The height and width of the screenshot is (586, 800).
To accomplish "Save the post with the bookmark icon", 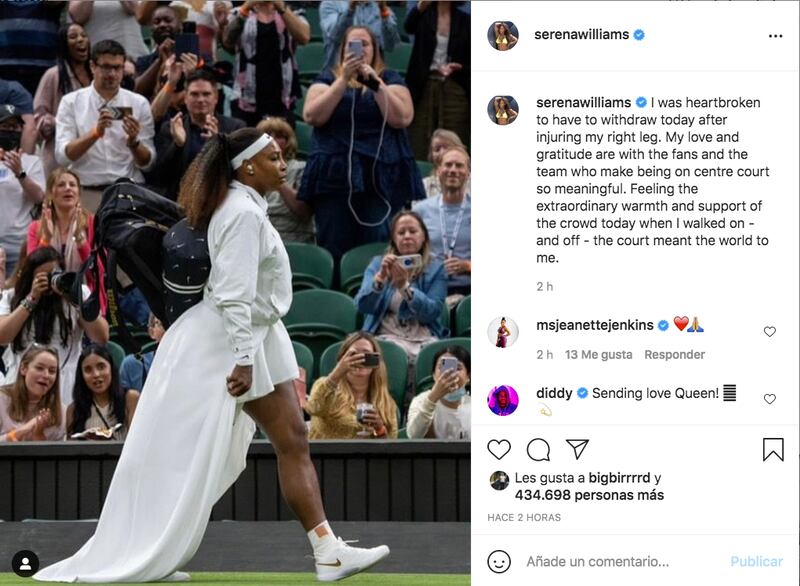I will click(x=773, y=449).
